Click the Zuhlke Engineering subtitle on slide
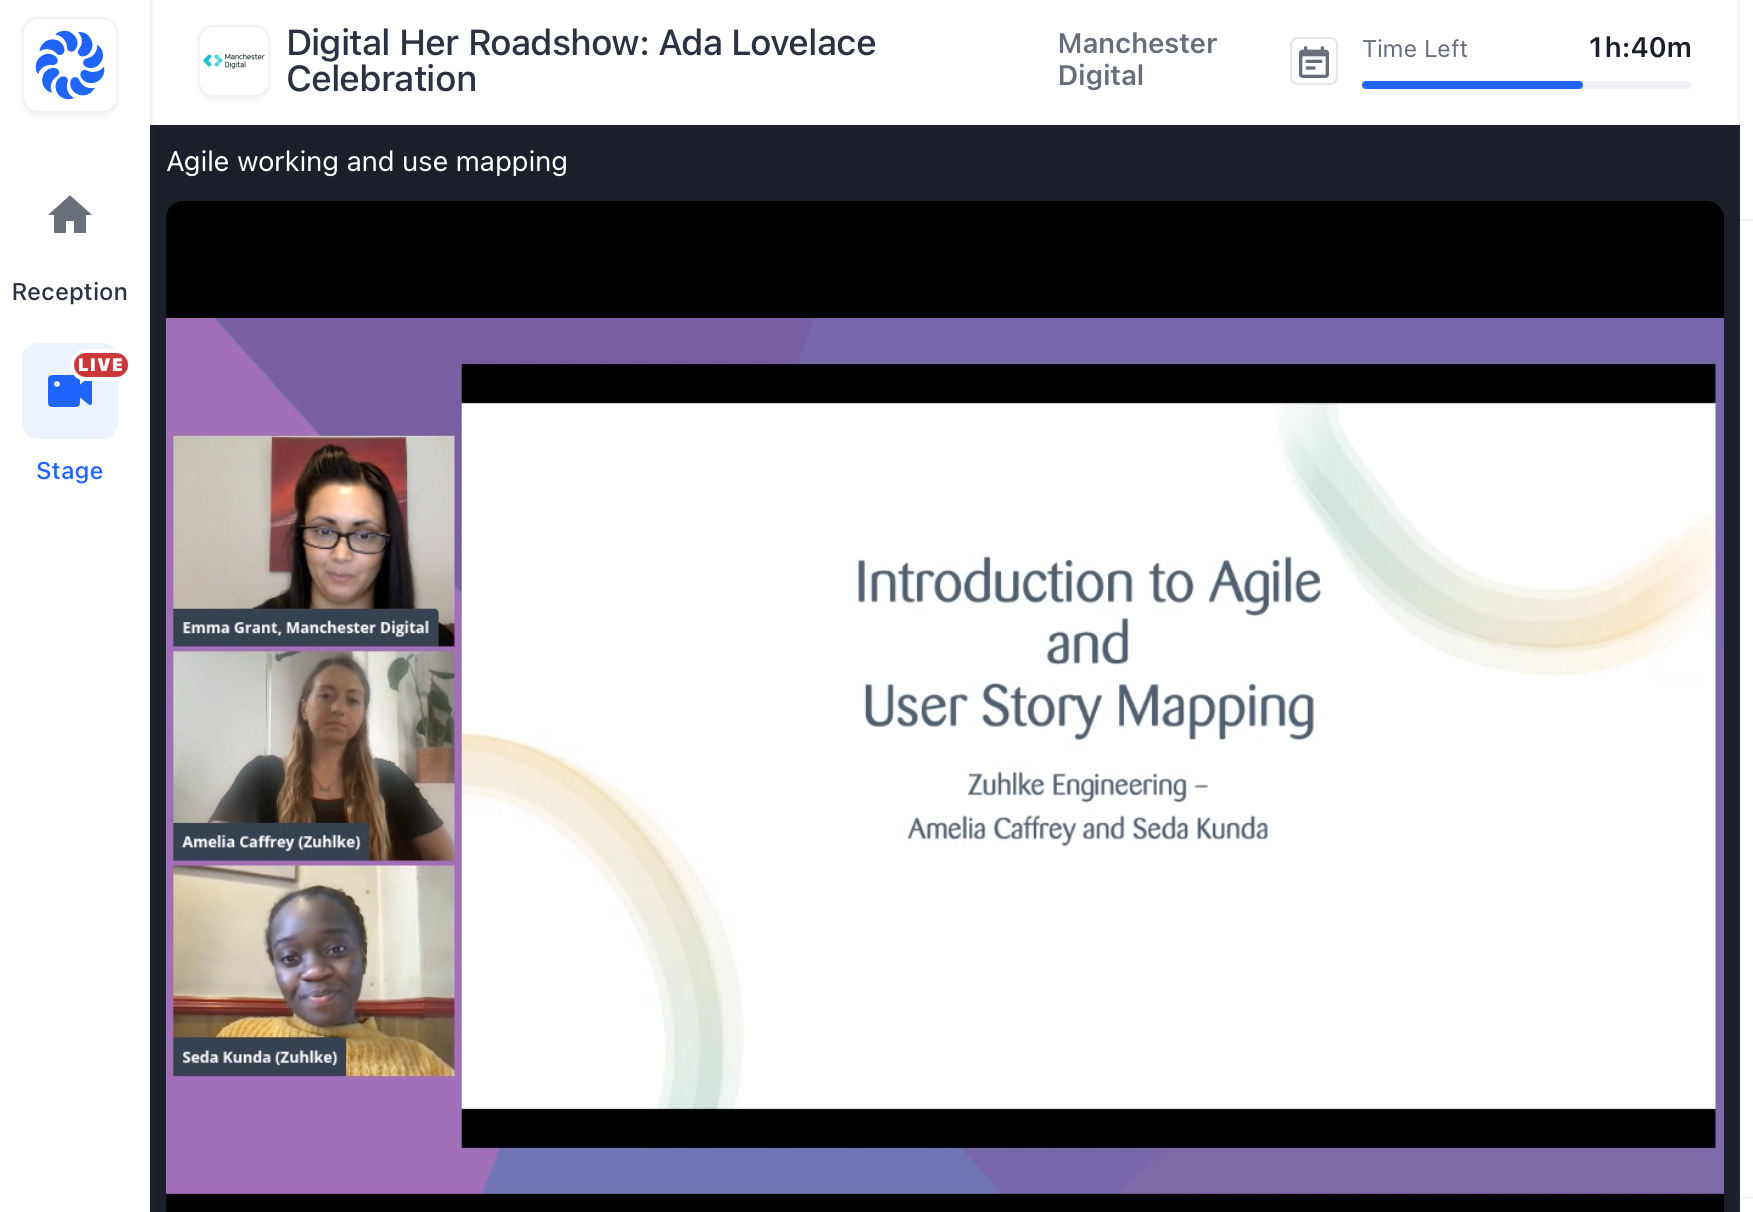This screenshot has height=1212, width=1753. (1088, 785)
